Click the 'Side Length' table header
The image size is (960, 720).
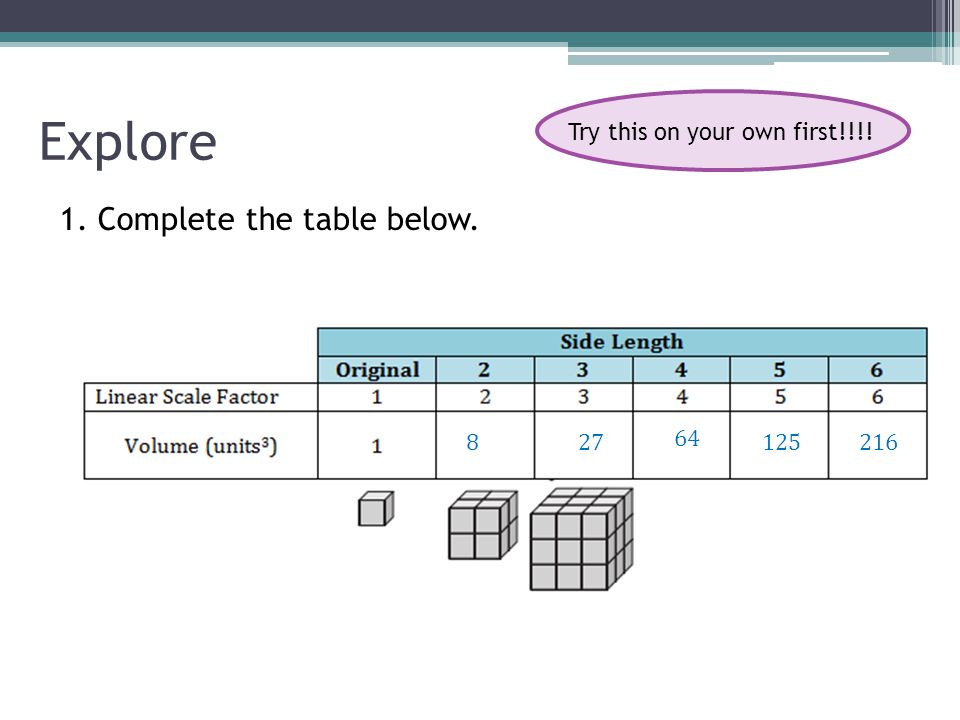tap(622, 342)
